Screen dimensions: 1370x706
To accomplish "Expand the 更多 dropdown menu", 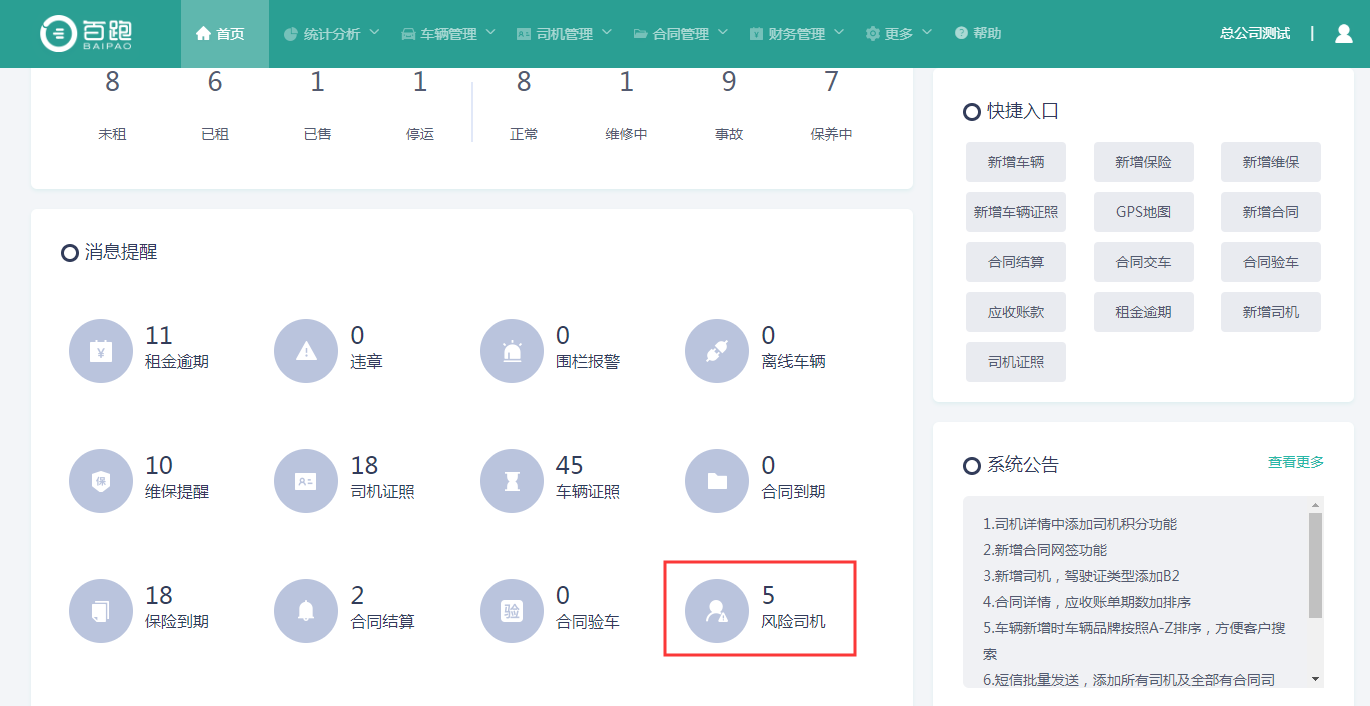I will [898, 34].
